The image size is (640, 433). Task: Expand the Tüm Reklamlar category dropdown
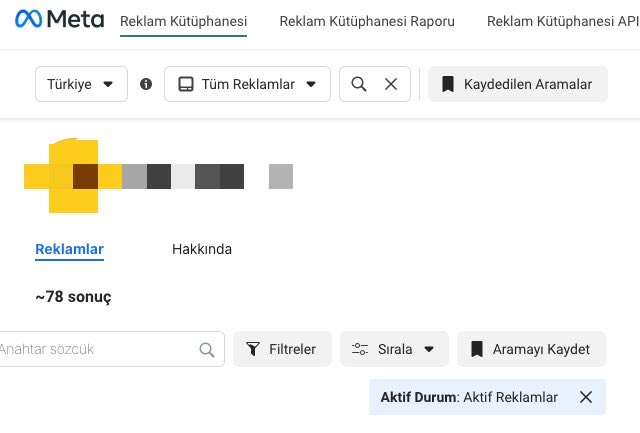(247, 84)
